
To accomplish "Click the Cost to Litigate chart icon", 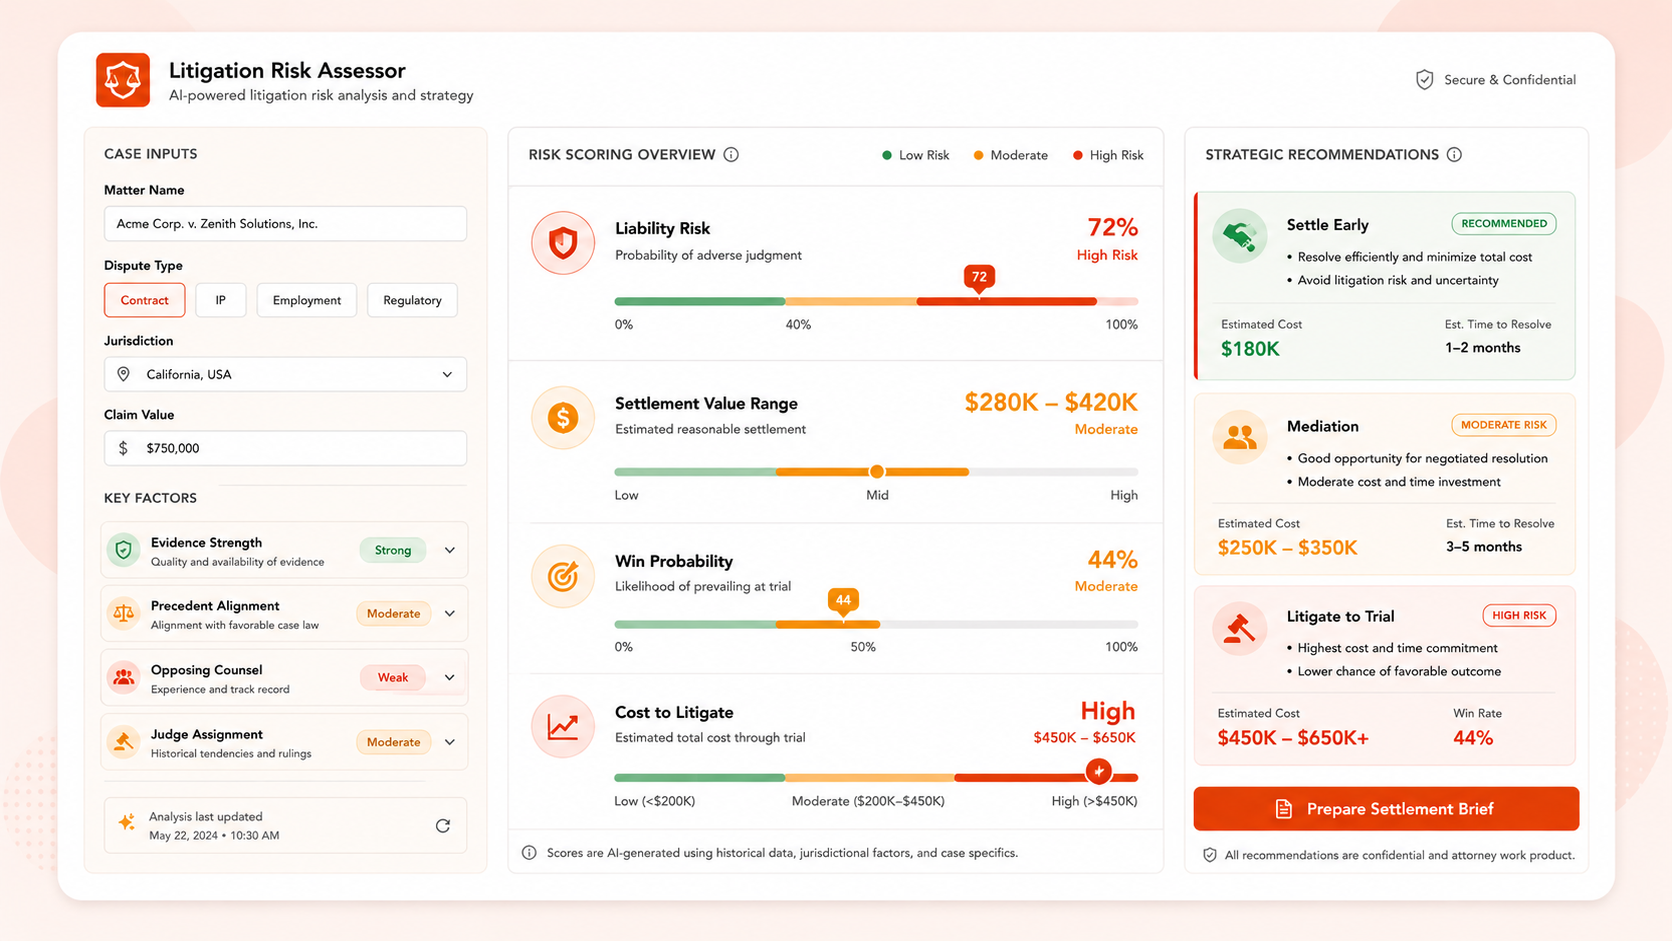I will pyautogui.click(x=563, y=726).
